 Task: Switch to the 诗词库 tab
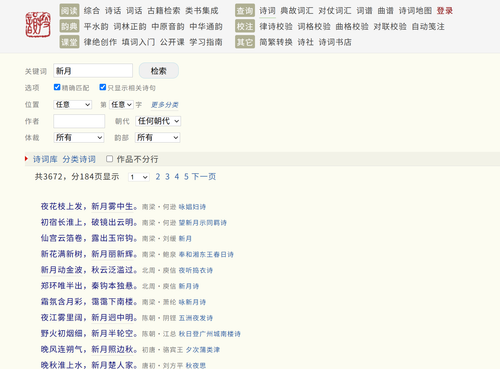pos(45,159)
